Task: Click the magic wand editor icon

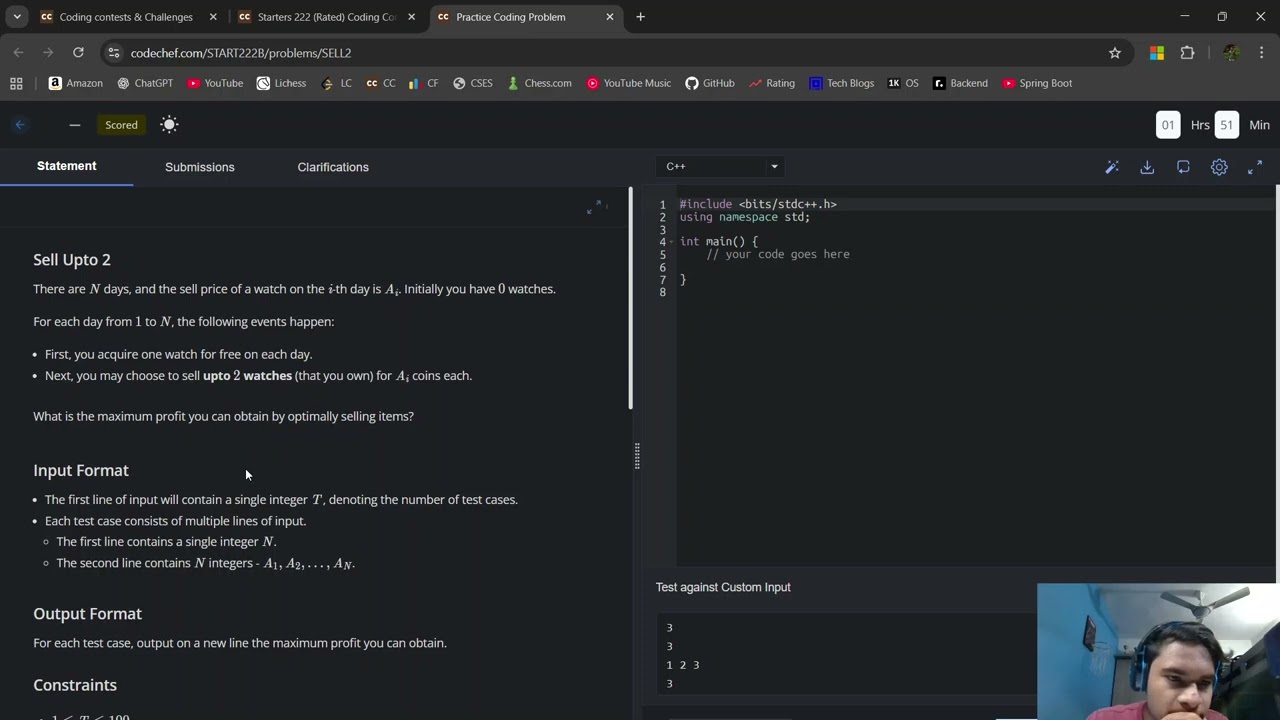Action: pos(1111,167)
